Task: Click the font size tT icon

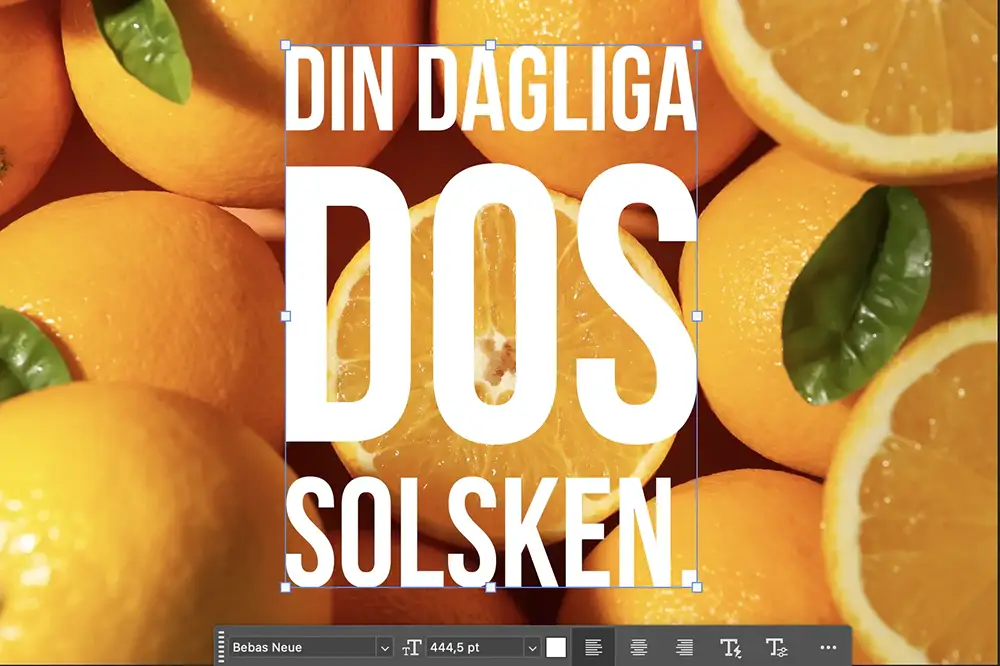Action: [x=412, y=648]
